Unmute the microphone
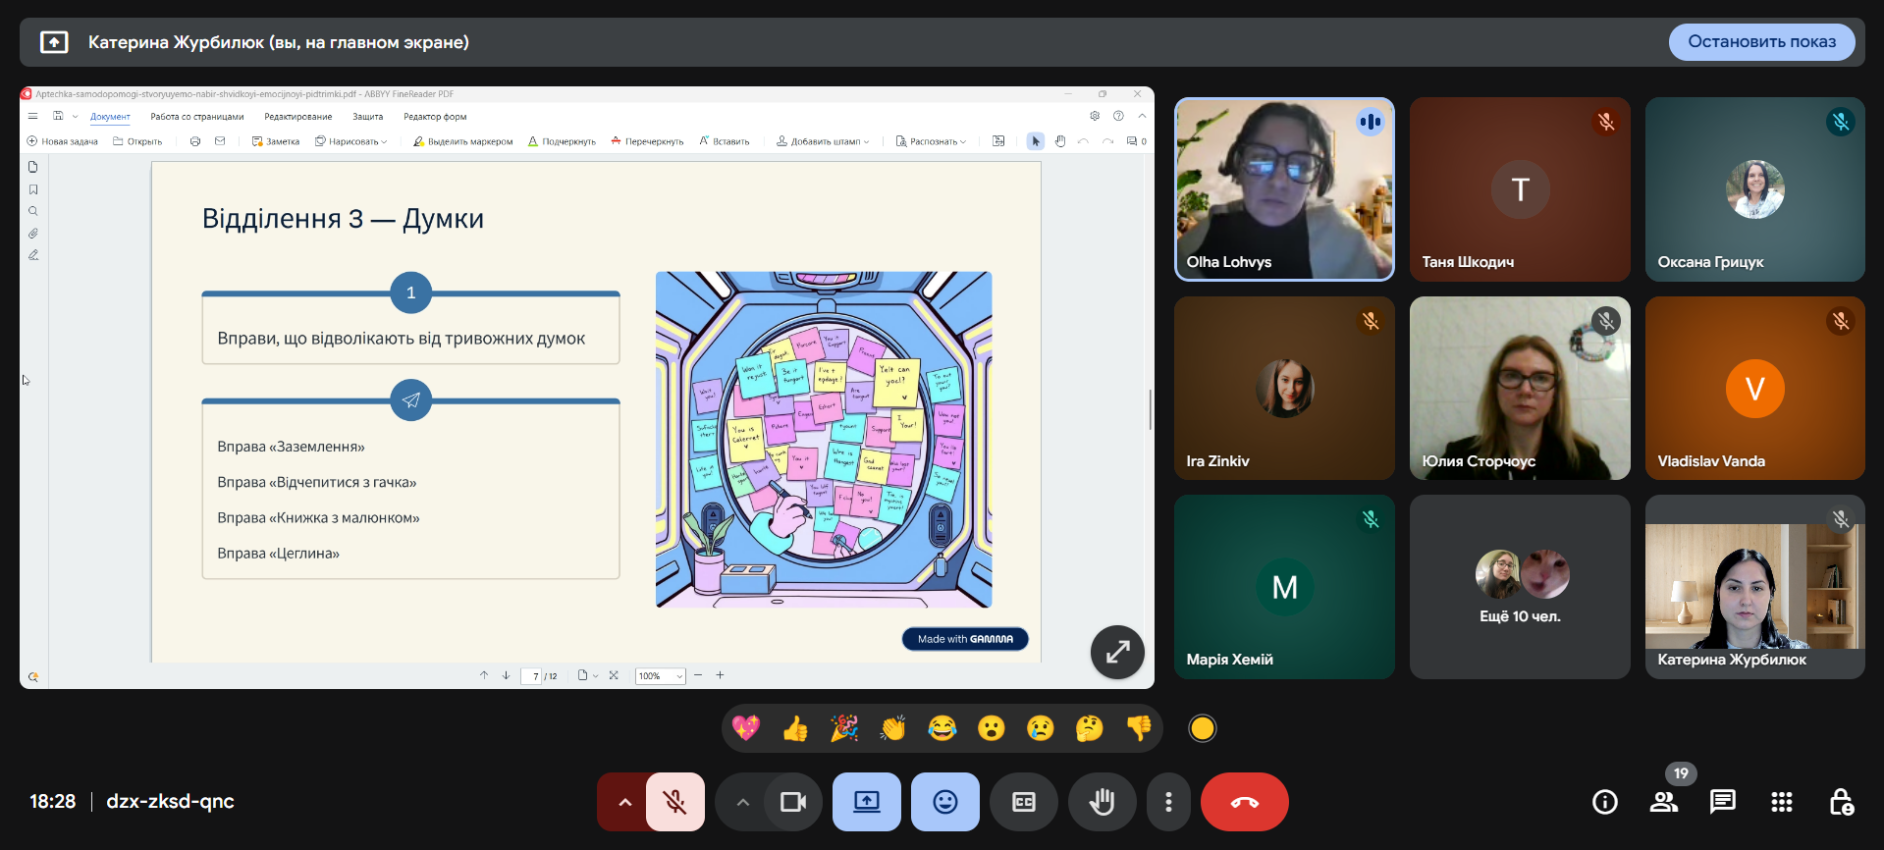This screenshot has height=850, width=1884. pyautogui.click(x=675, y=802)
